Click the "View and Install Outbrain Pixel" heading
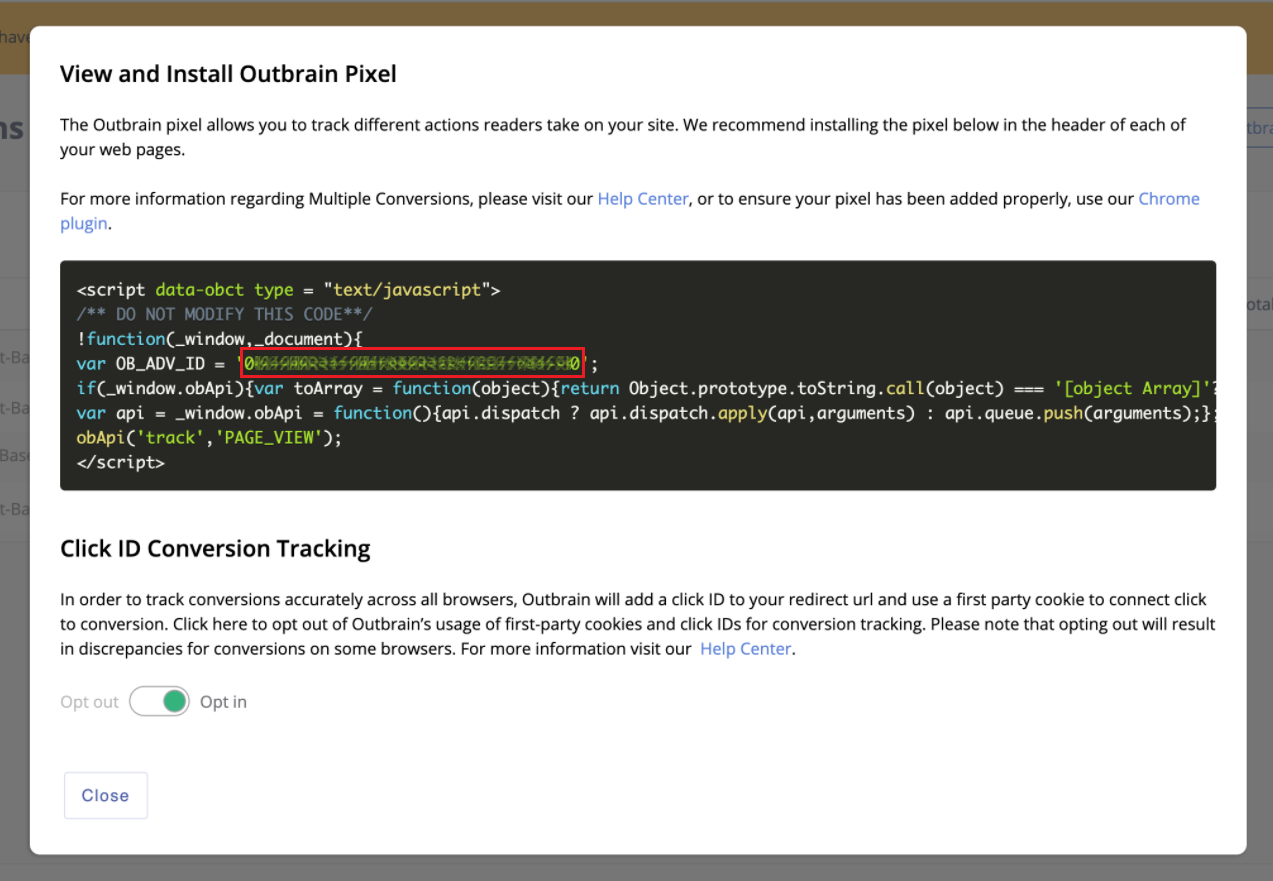The height and width of the screenshot is (881, 1273). [x=228, y=74]
